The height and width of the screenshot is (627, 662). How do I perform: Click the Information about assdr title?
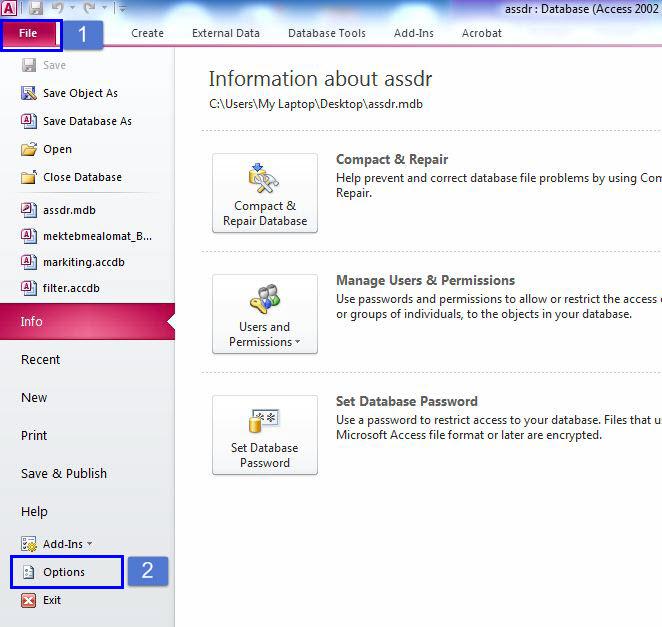(320, 79)
